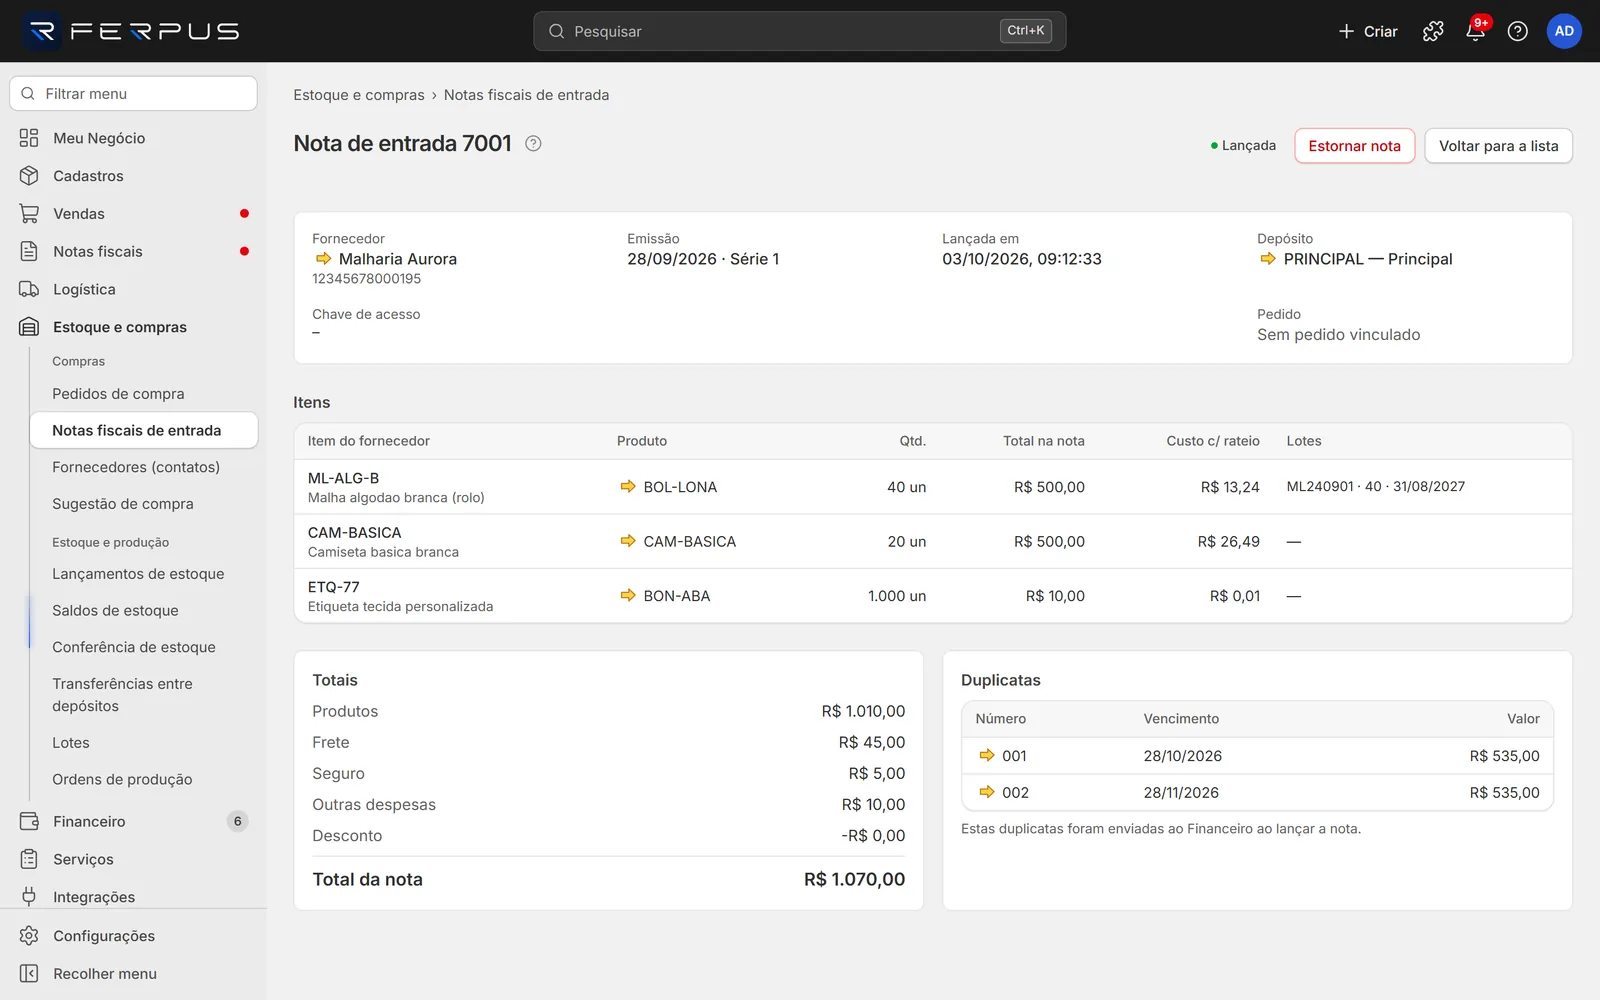Open Saldos de estoque menu item
This screenshot has width=1600, height=1000.
(144, 610)
